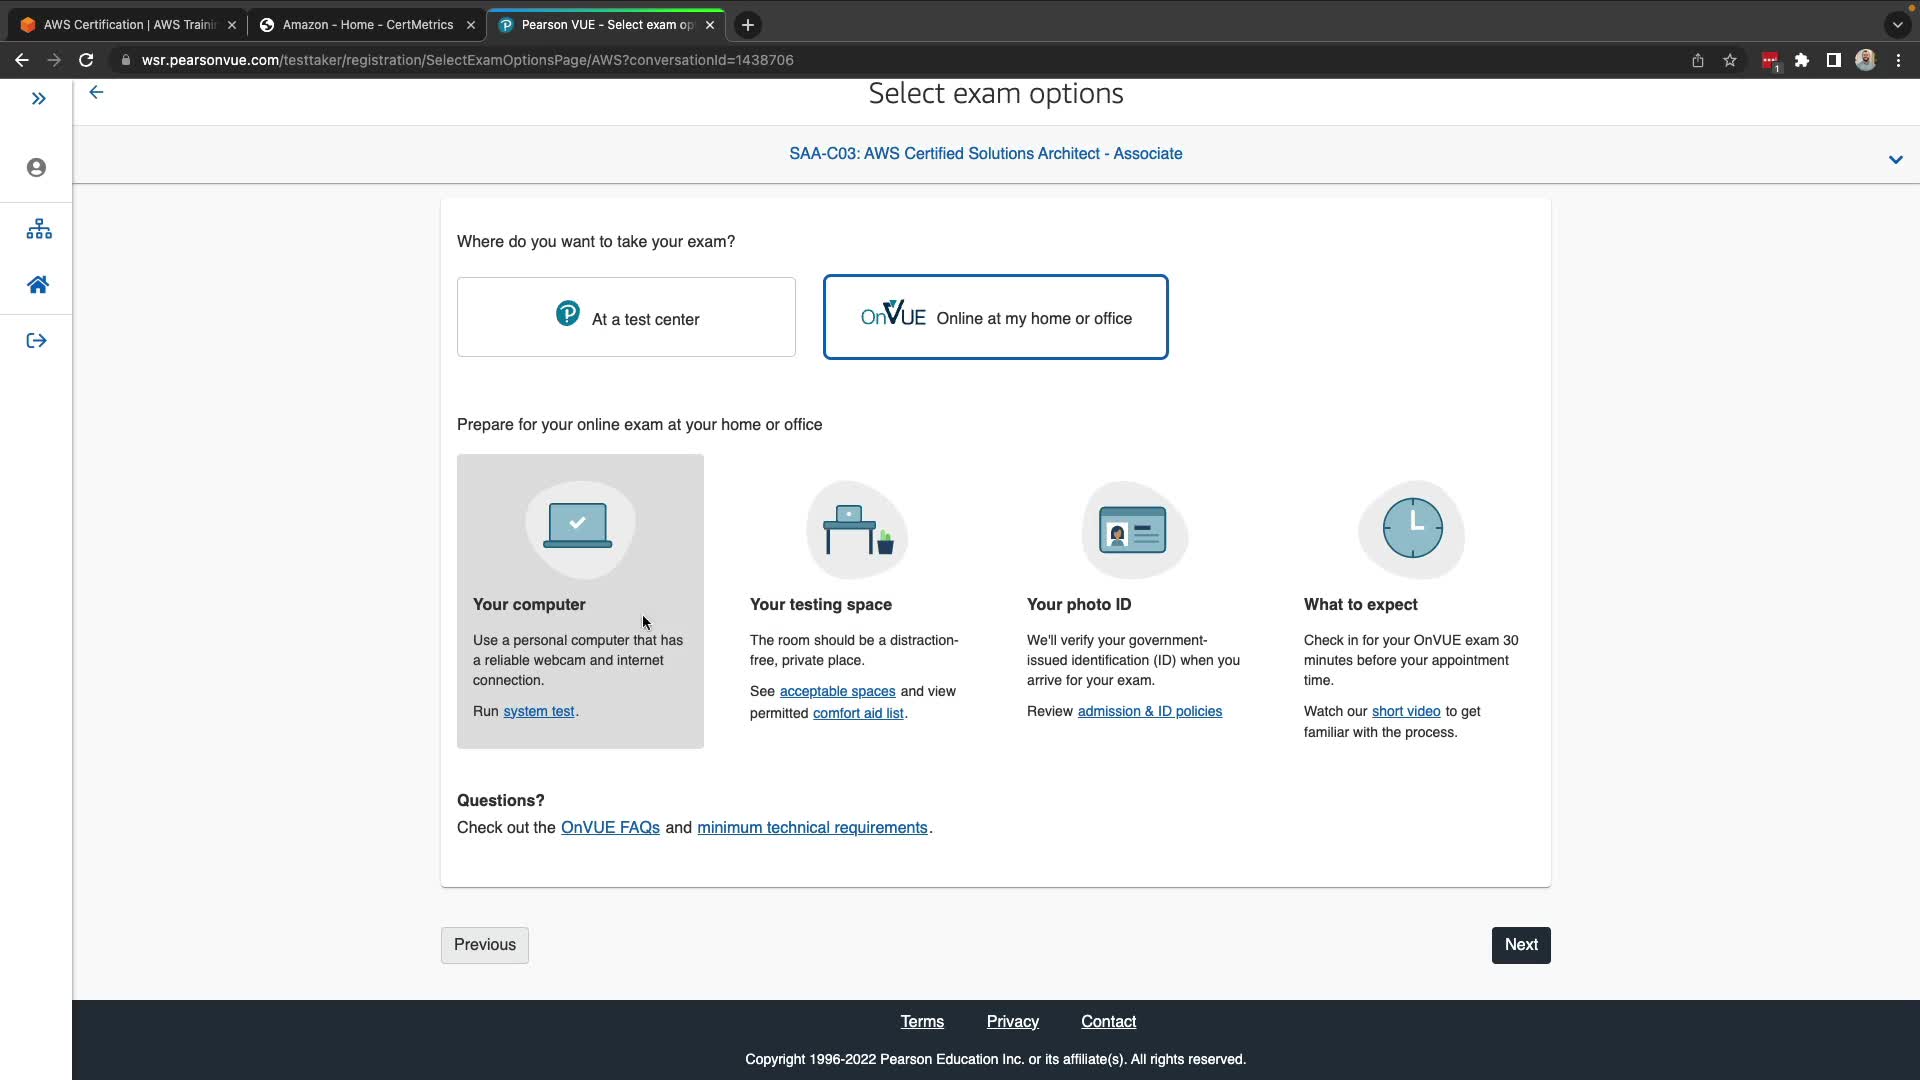This screenshot has width=1920, height=1080.
Task: Open the Chrome tab search dropdown arrow
Action: [1897, 25]
